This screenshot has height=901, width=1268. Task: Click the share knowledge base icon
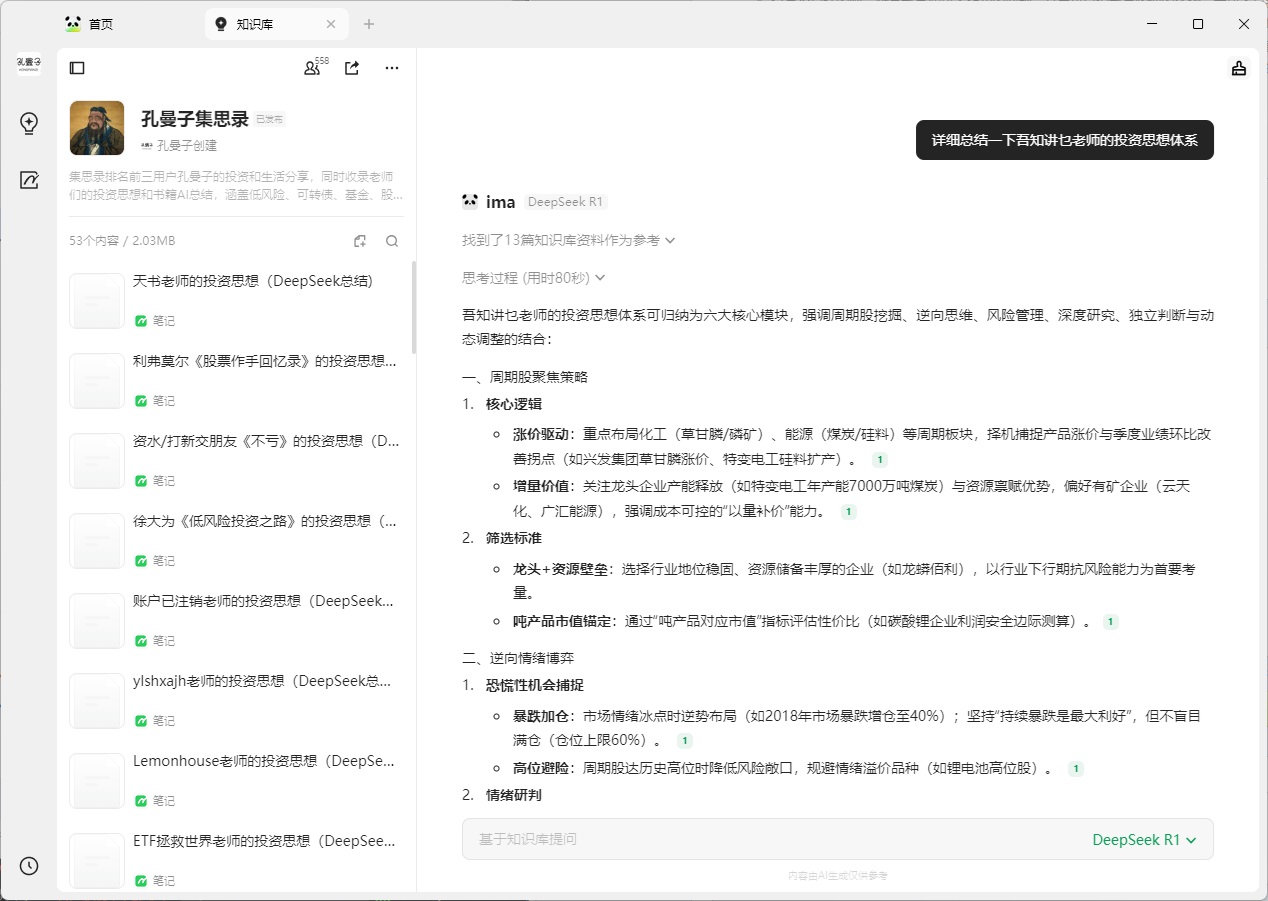point(352,68)
